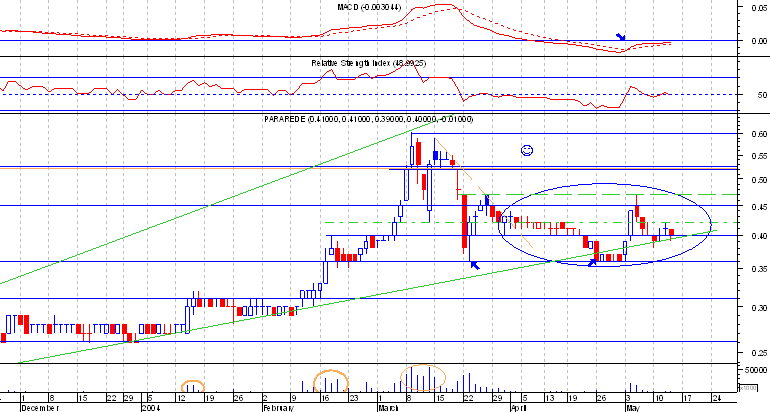Screen dimensions: 770x412
Task: Click the May month label
Action: point(632,408)
